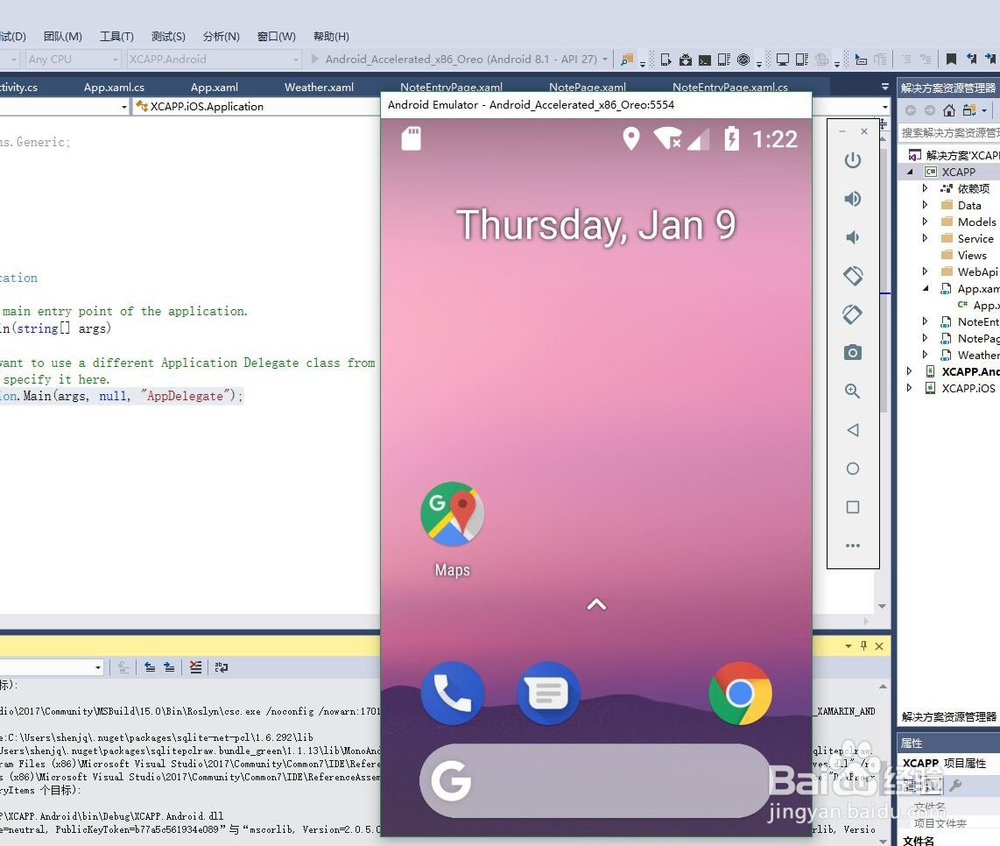
Task: Open the debug target device dropdown arrow
Action: point(605,59)
